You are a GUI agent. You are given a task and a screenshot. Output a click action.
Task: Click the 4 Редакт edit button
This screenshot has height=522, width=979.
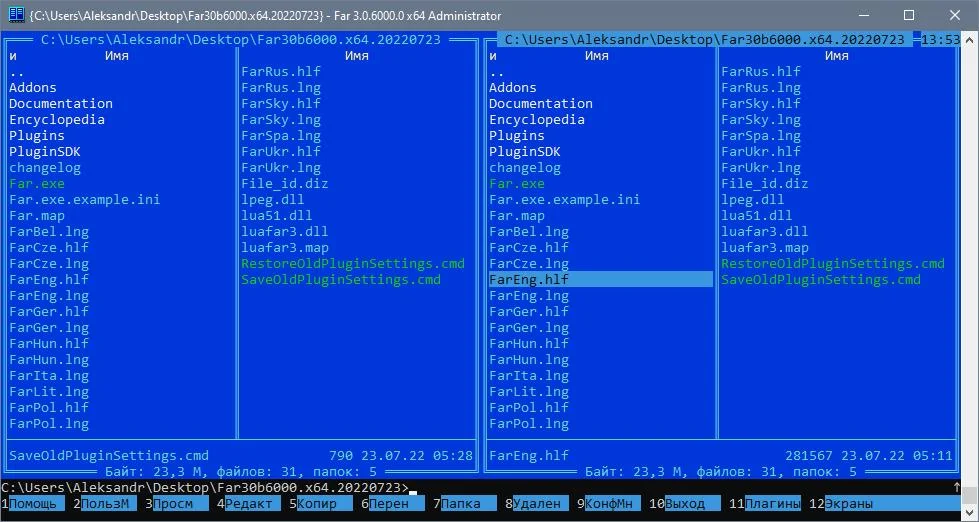point(249,504)
